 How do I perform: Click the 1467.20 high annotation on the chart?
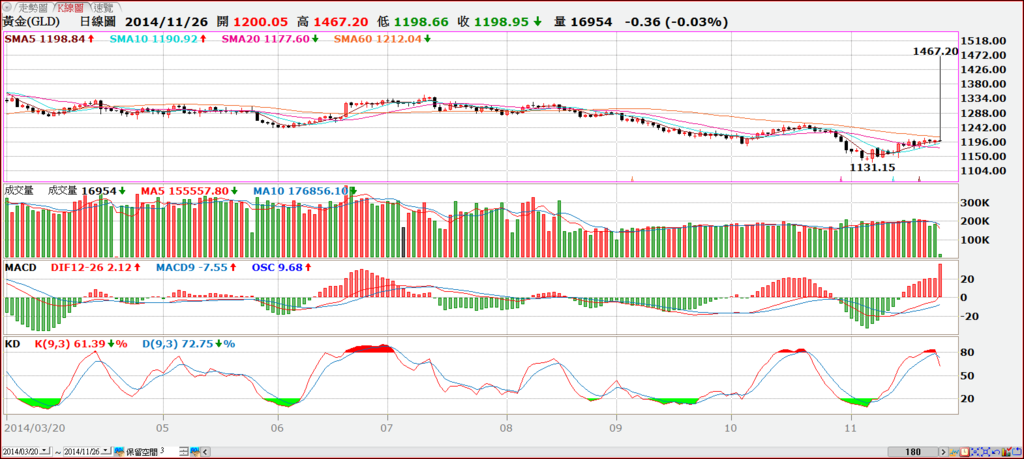[936, 51]
